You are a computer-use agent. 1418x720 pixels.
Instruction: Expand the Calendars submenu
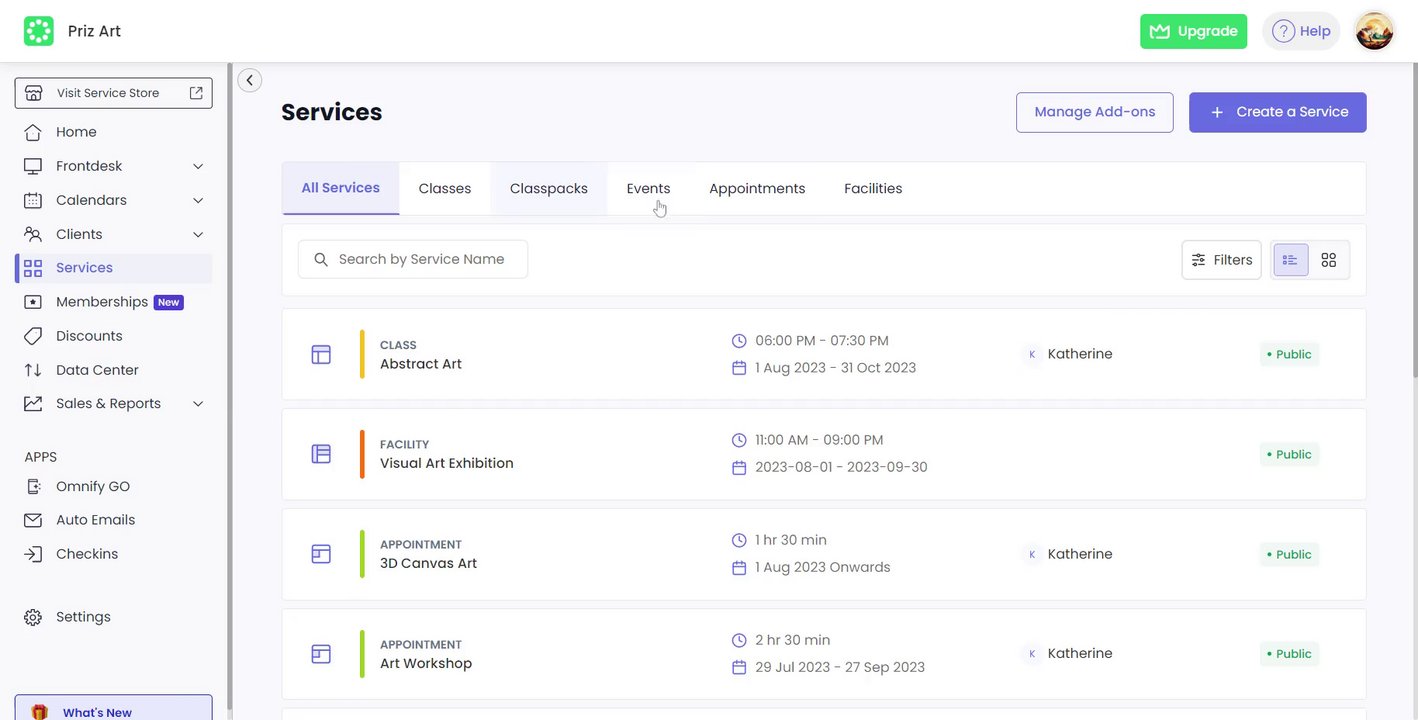198,200
